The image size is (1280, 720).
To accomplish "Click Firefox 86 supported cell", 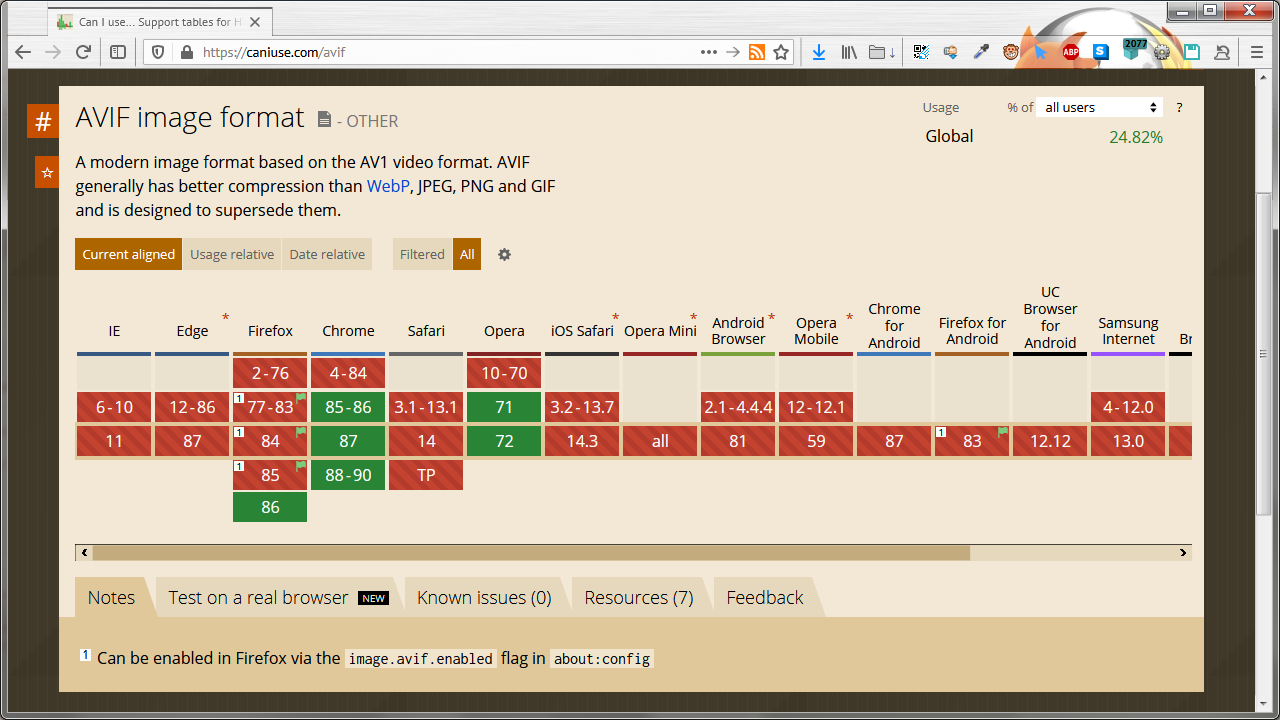I will click(x=270, y=508).
